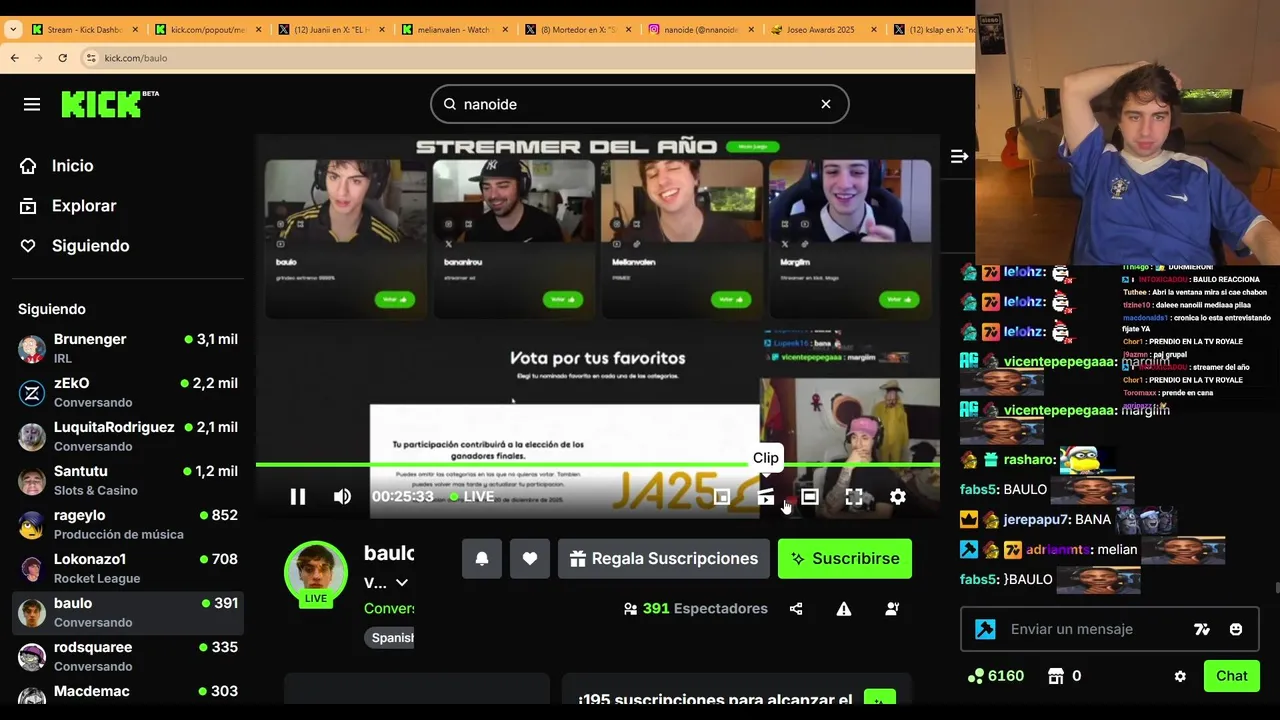Switch to kick.com/popout tab
1280x720 pixels.
[209, 30]
